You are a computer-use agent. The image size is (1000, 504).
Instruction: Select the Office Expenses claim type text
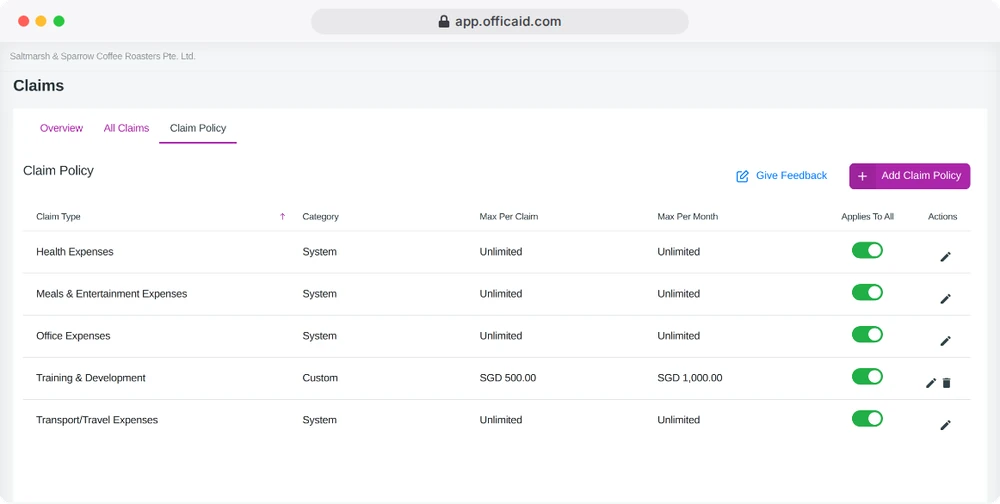point(73,336)
